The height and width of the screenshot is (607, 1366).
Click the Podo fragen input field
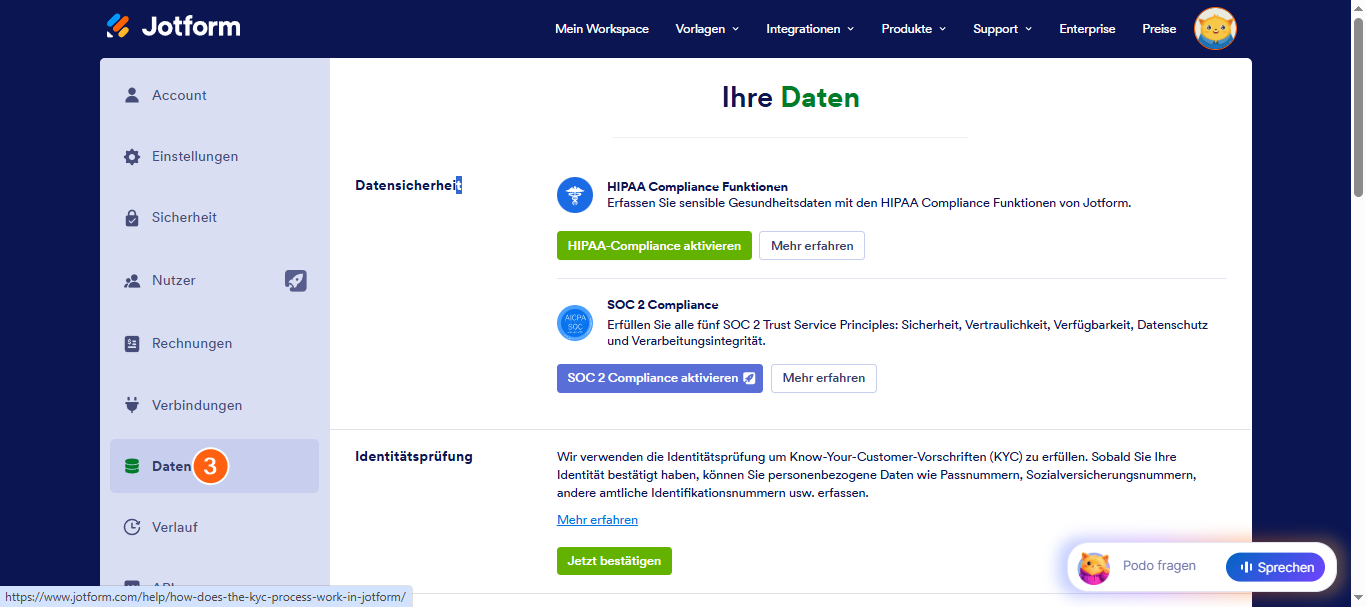(x=1159, y=566)
